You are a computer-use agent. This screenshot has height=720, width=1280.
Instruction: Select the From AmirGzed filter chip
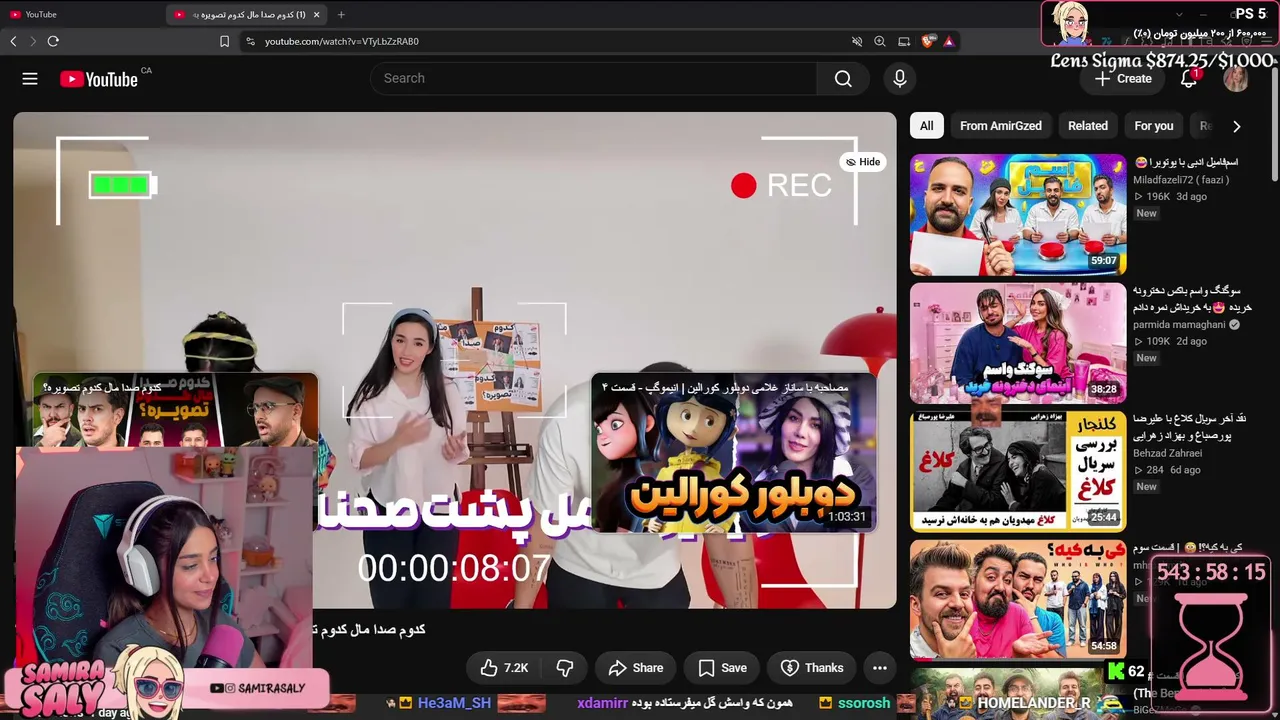click(x=1001, y=126)
